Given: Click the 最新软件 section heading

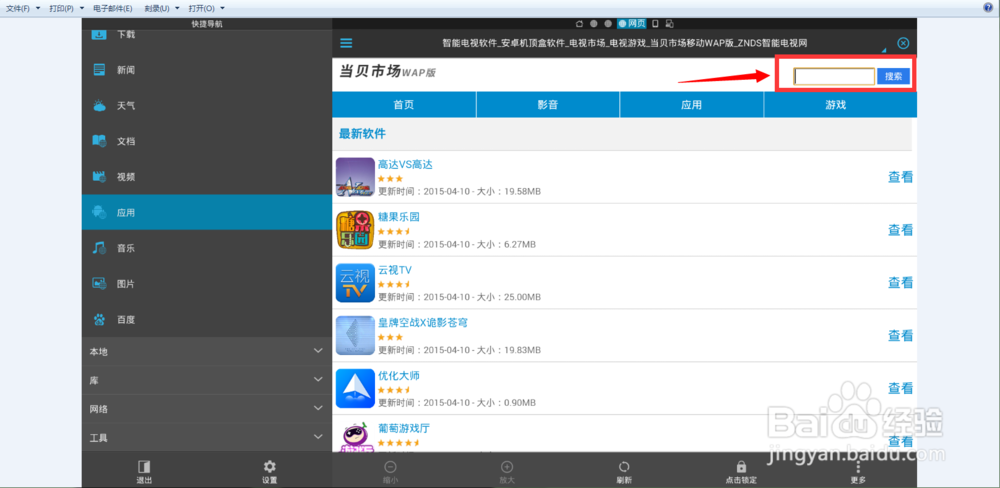Looking at the screenshot, I should click(362, 135).
